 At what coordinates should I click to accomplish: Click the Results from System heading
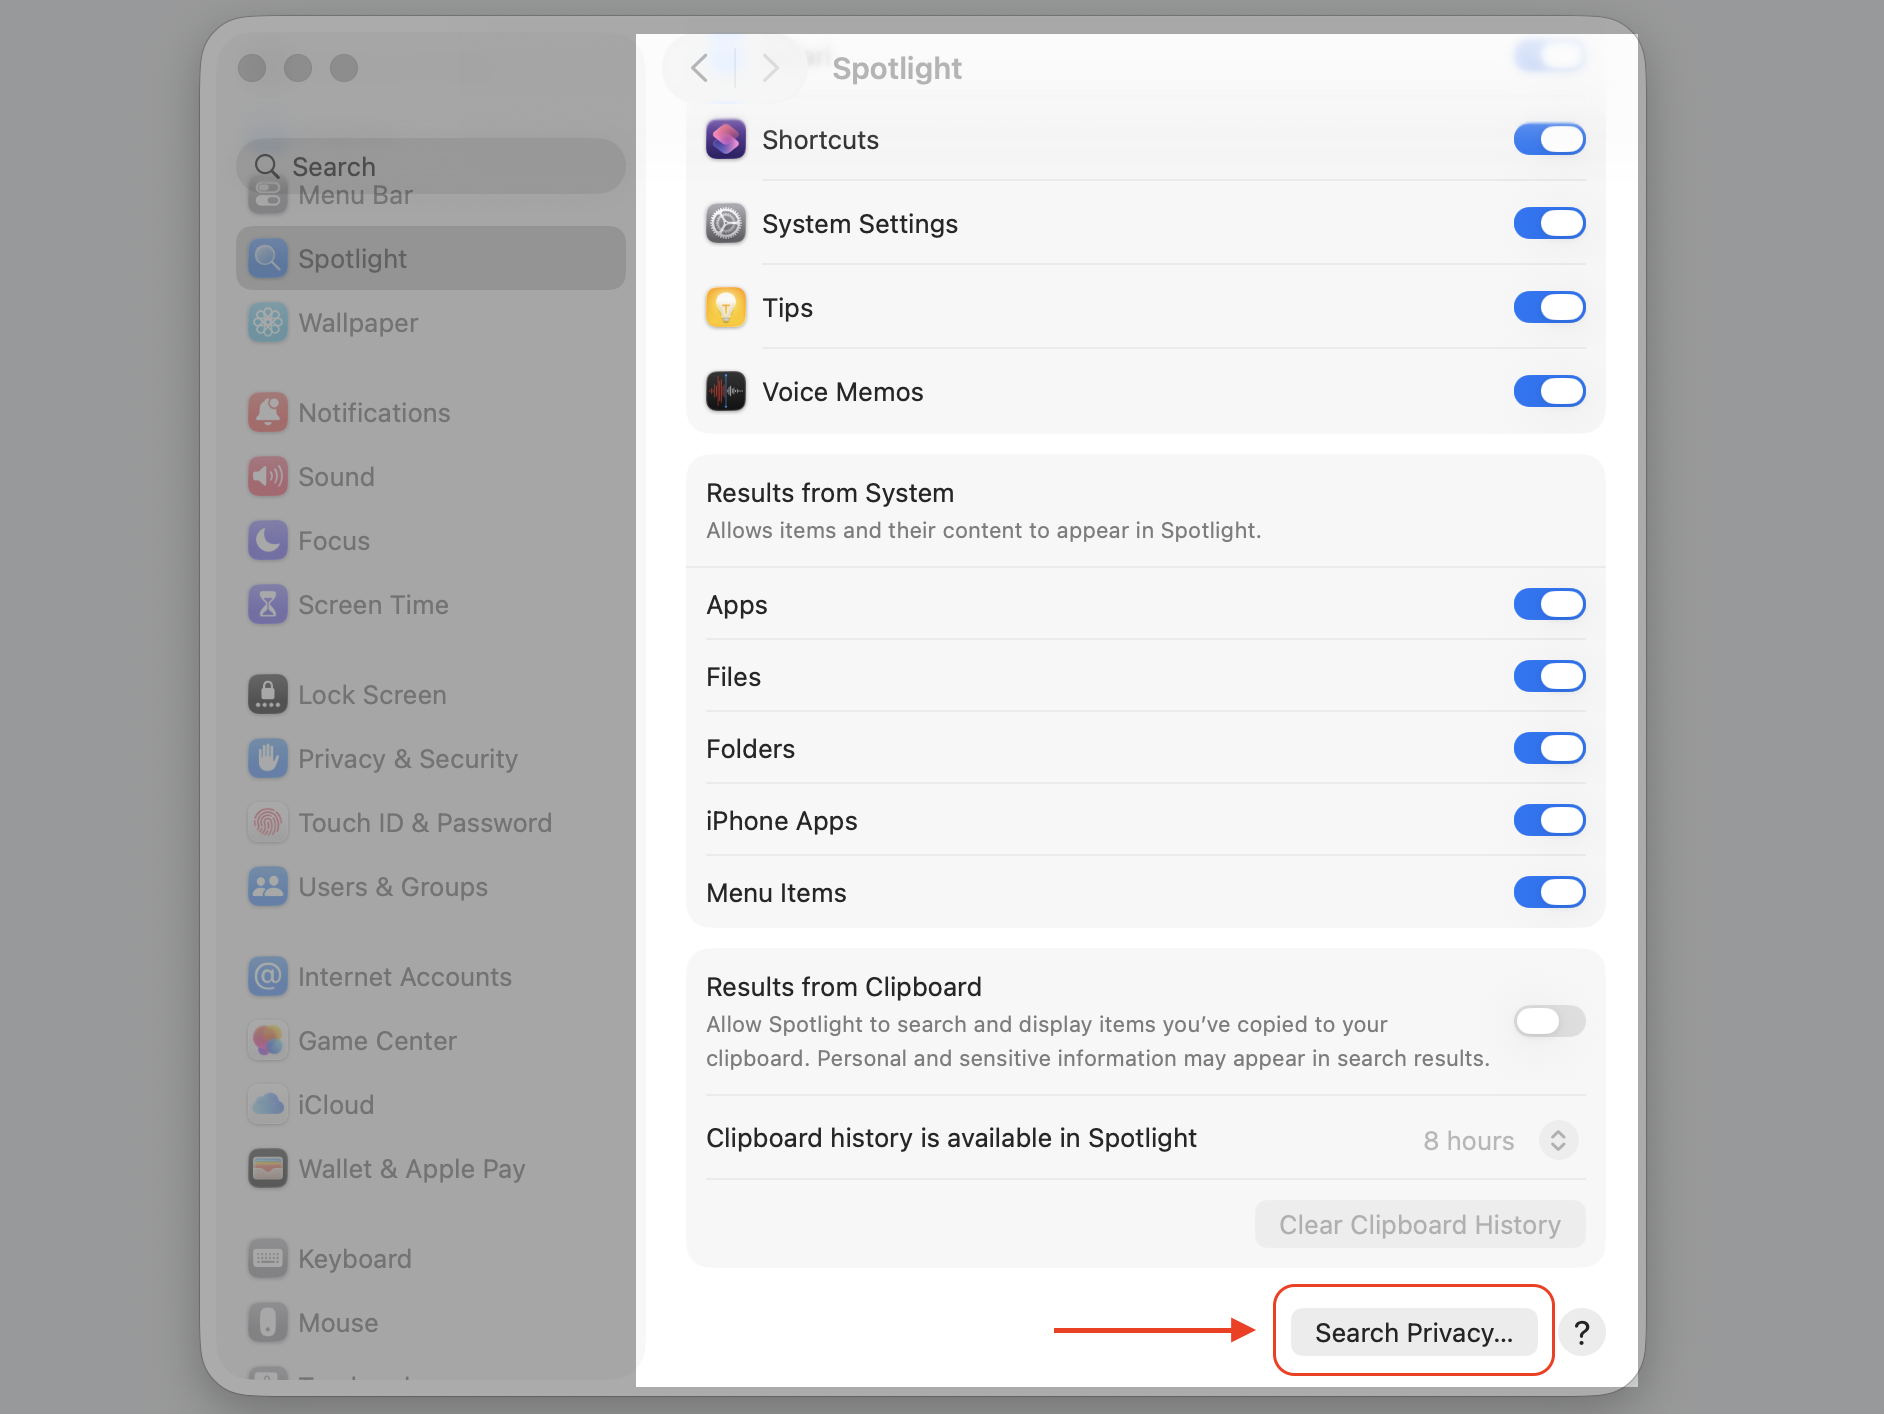pyautogui.click(x=830, y=493)
